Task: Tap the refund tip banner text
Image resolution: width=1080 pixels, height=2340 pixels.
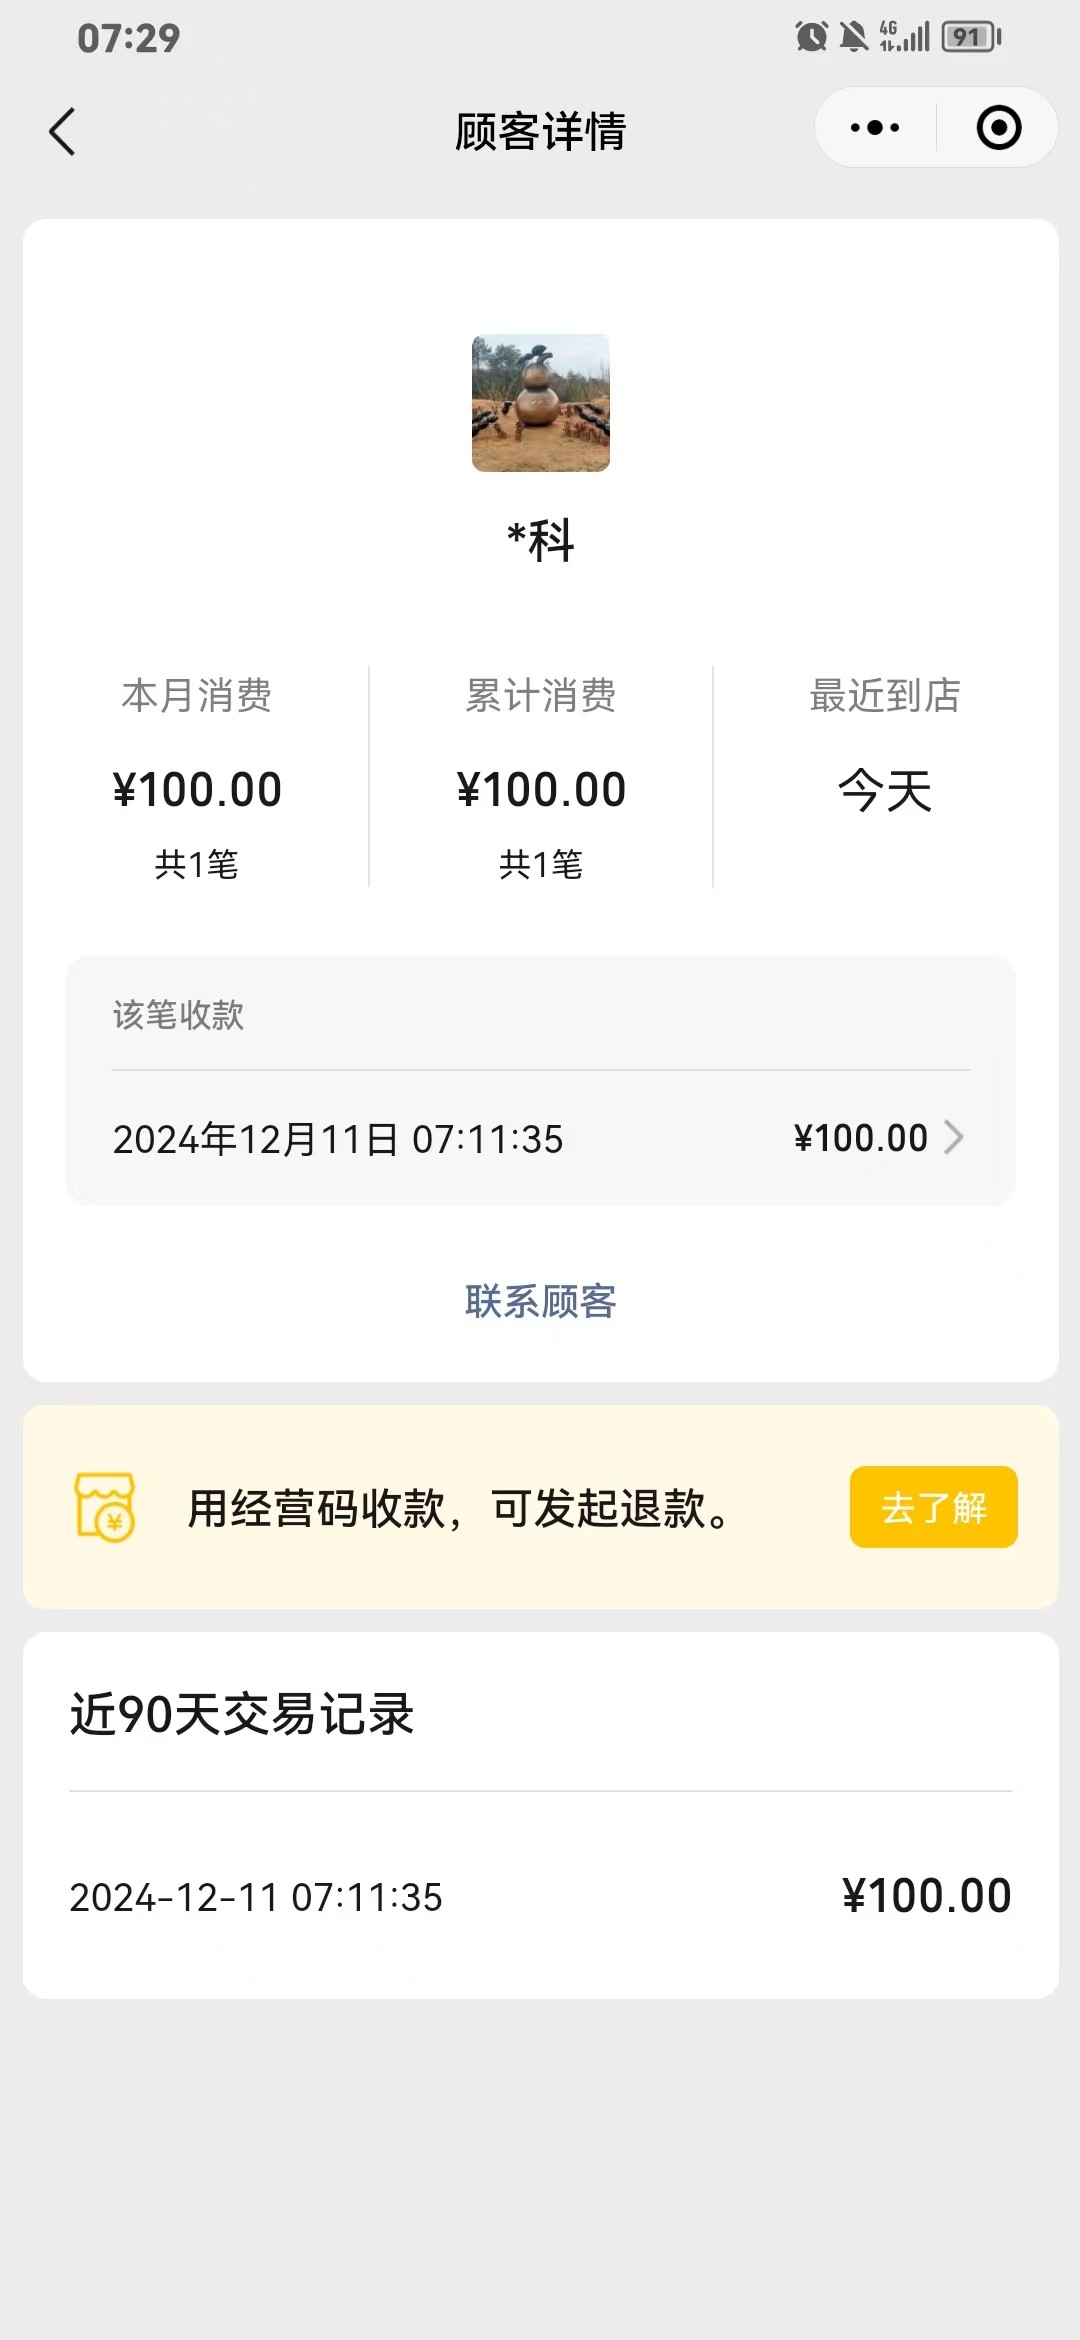Action: pyautogui.click(x=460, y=1508)
